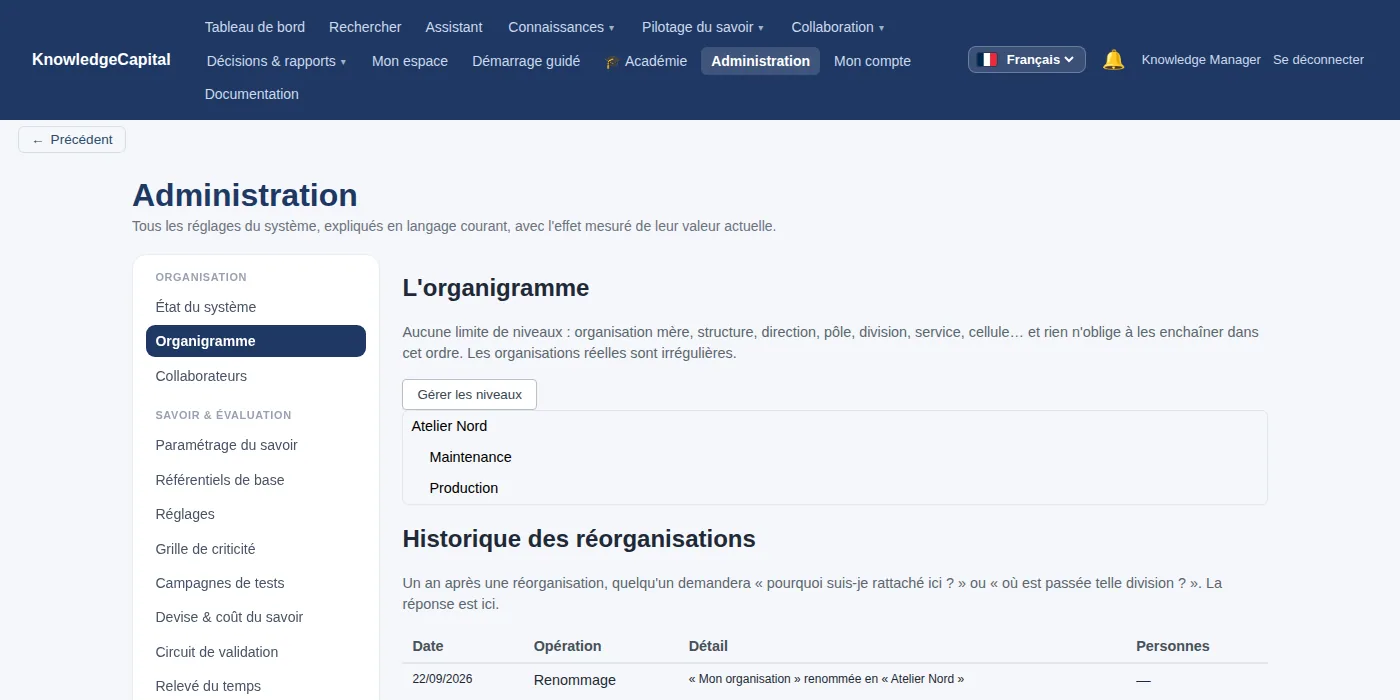This screenshot has height=700, width=1400.
Task: Open Collaborateurs in sidebar
Action: (x=256, y=376)
